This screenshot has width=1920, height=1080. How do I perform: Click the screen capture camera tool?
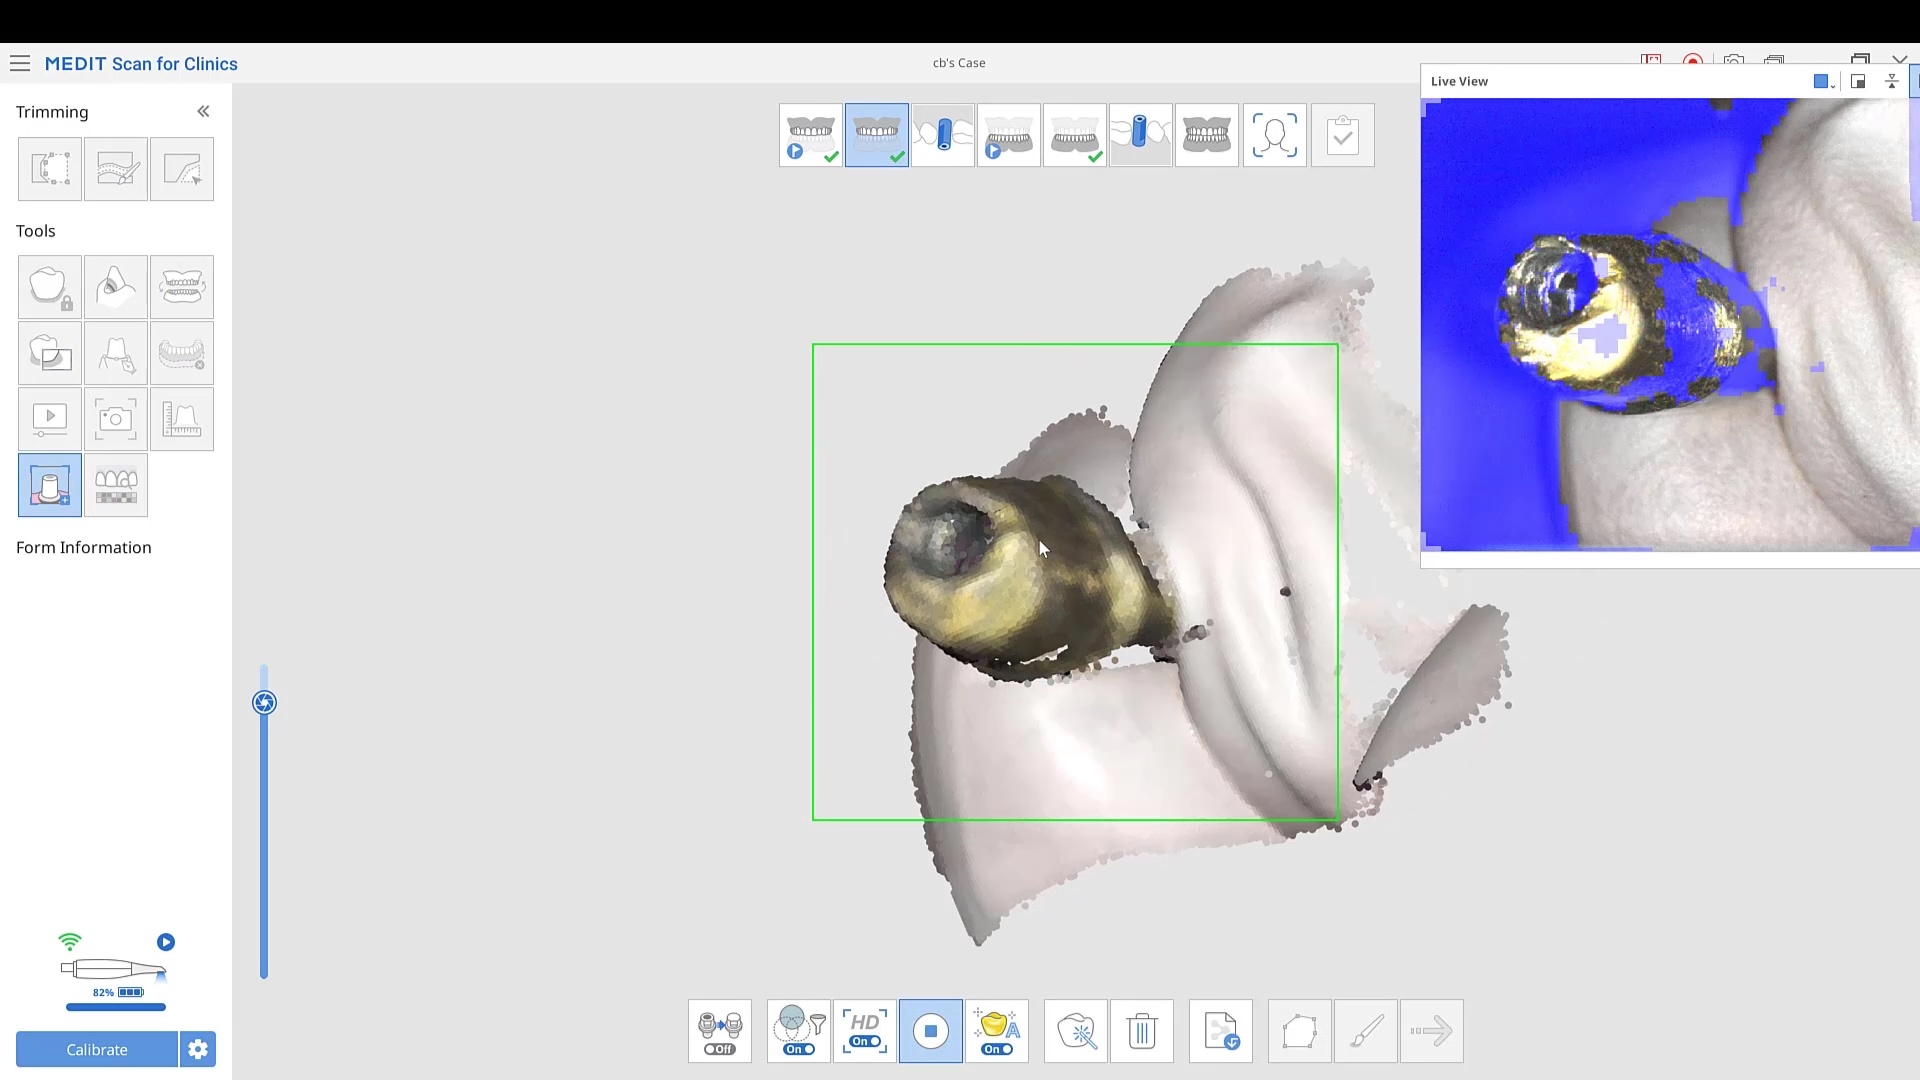point(116,419)
